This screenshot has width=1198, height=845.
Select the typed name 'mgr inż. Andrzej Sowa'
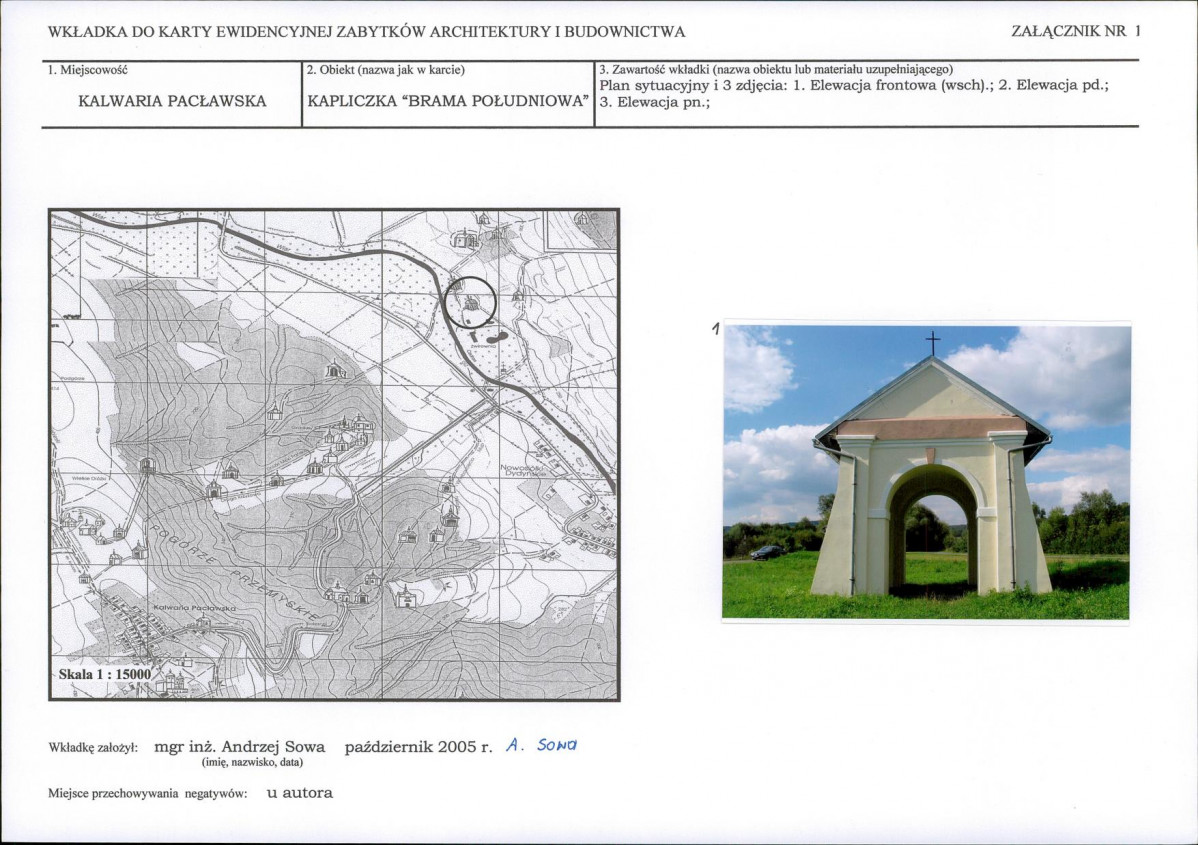click(240, 747)
